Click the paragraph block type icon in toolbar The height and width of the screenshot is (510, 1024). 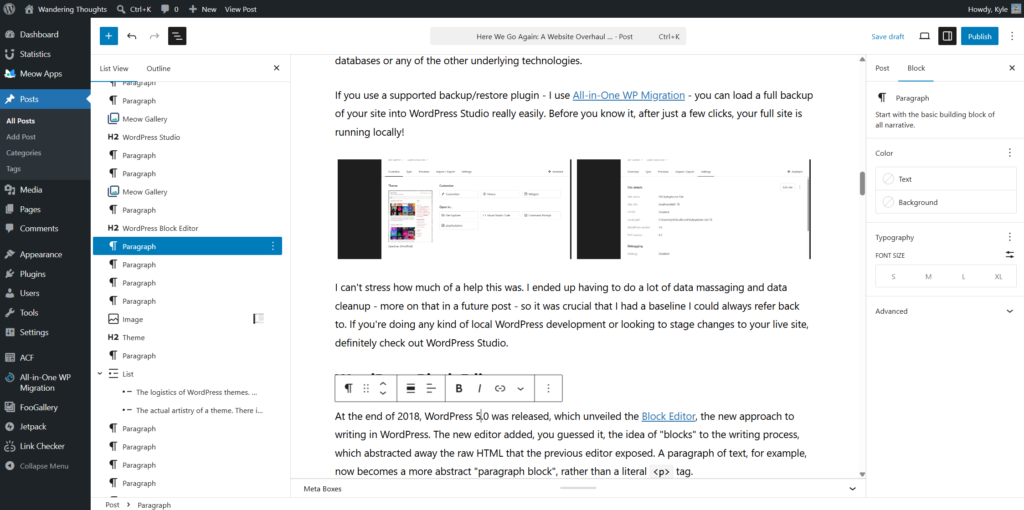coord(348,389)
